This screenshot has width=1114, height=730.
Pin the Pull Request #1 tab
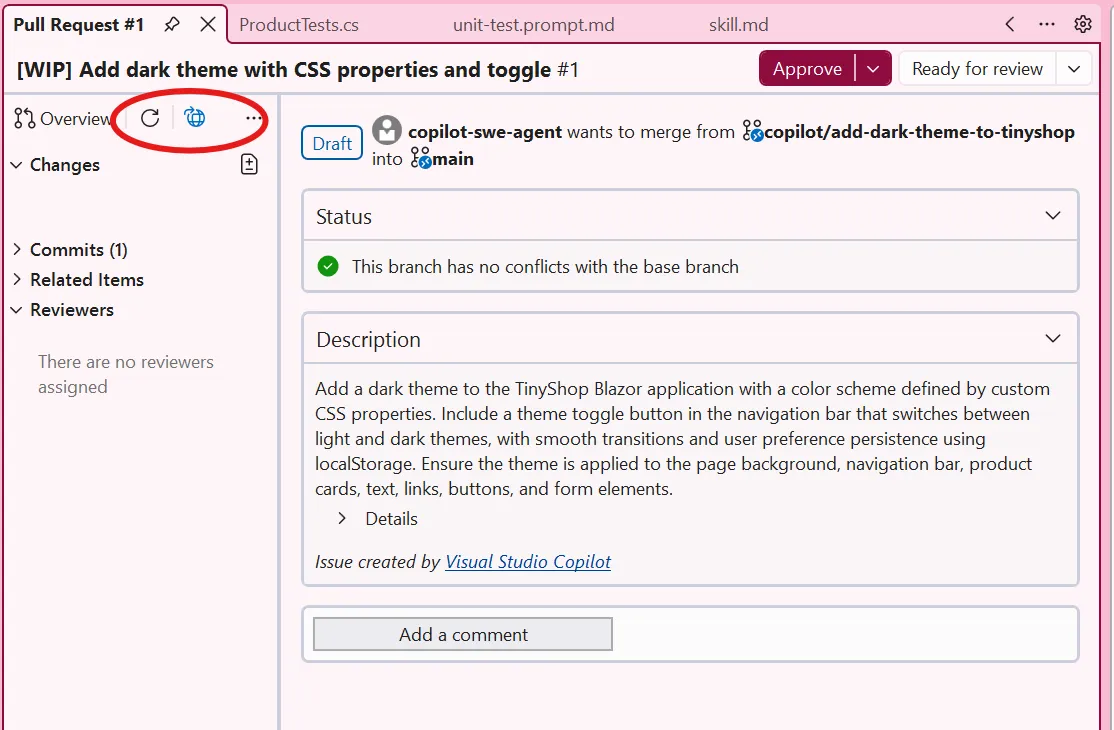click(171, 25)
